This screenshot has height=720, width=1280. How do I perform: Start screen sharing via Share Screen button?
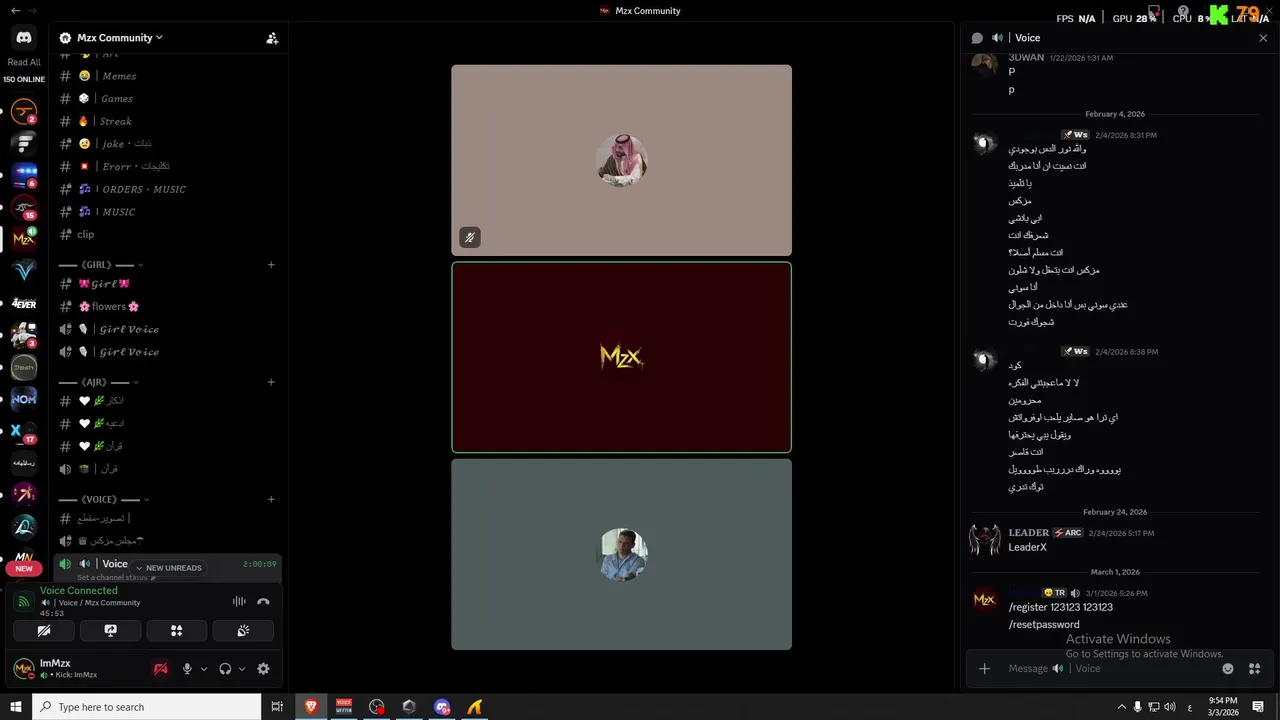pos(111,631)
